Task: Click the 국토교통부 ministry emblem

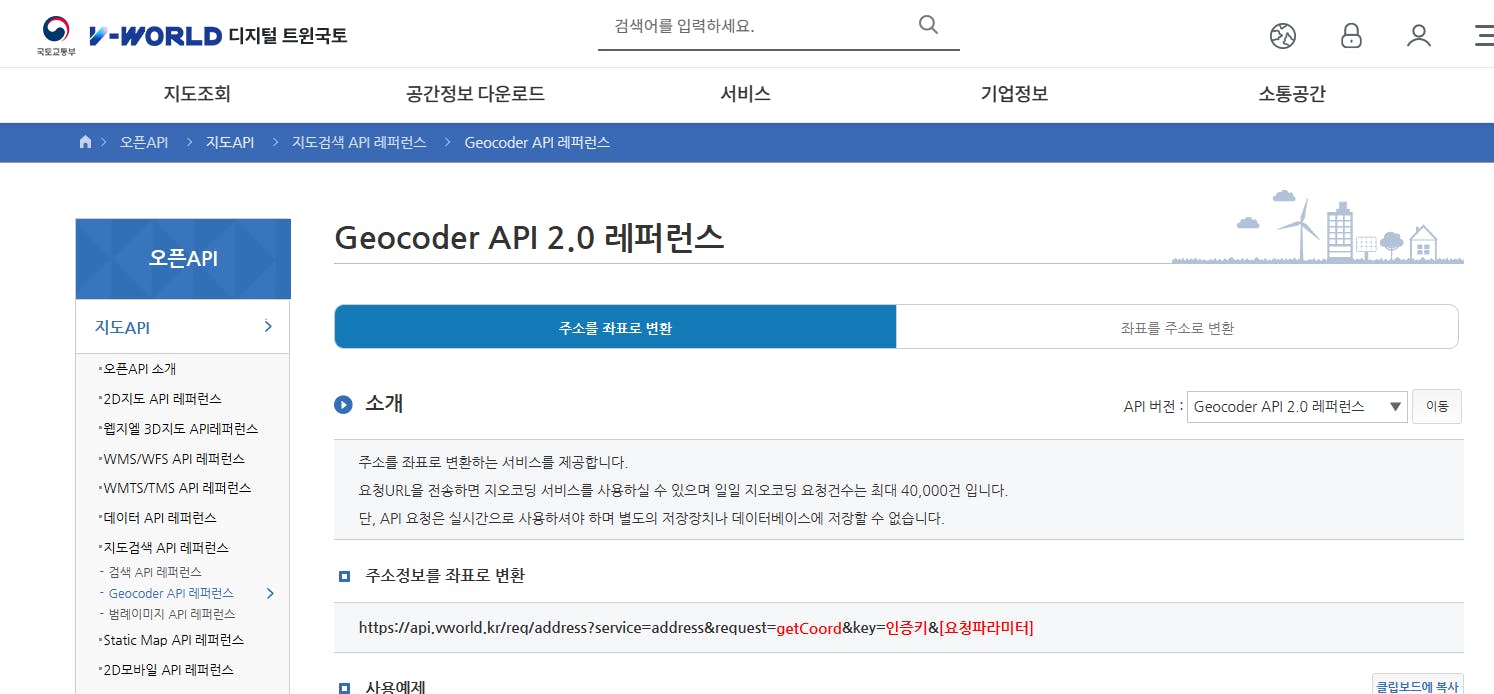Action: 55,35
